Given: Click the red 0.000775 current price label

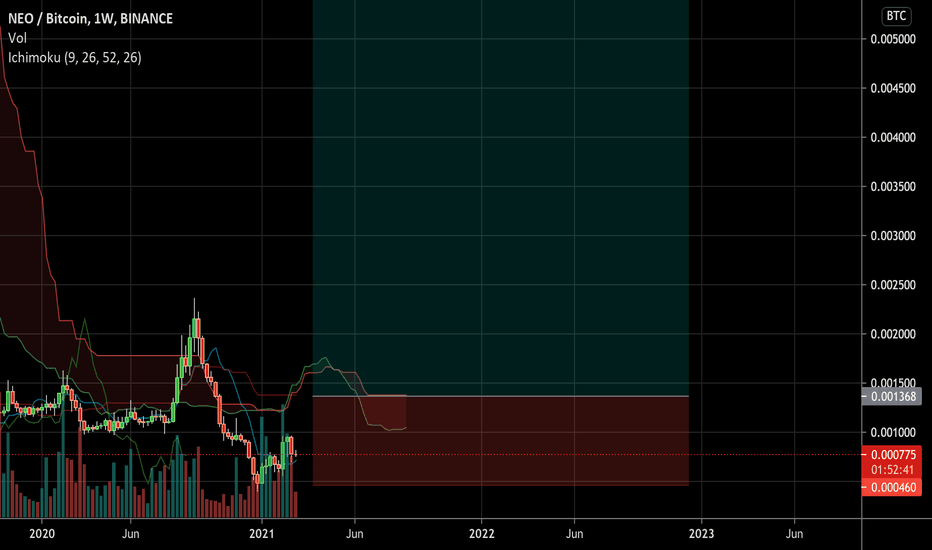Looking at the screenshot, I should (x=892, y=455).
